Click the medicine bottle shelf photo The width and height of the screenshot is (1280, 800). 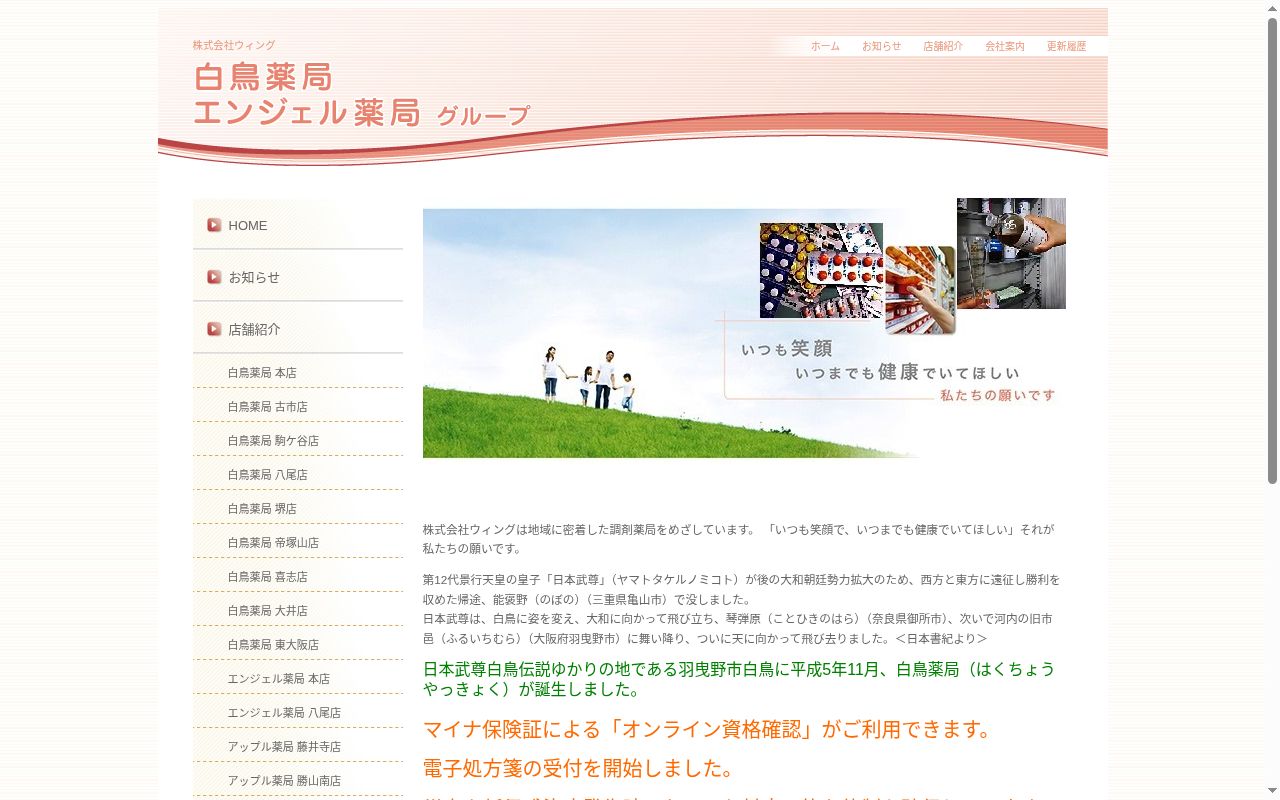(x=1011, y=253)
